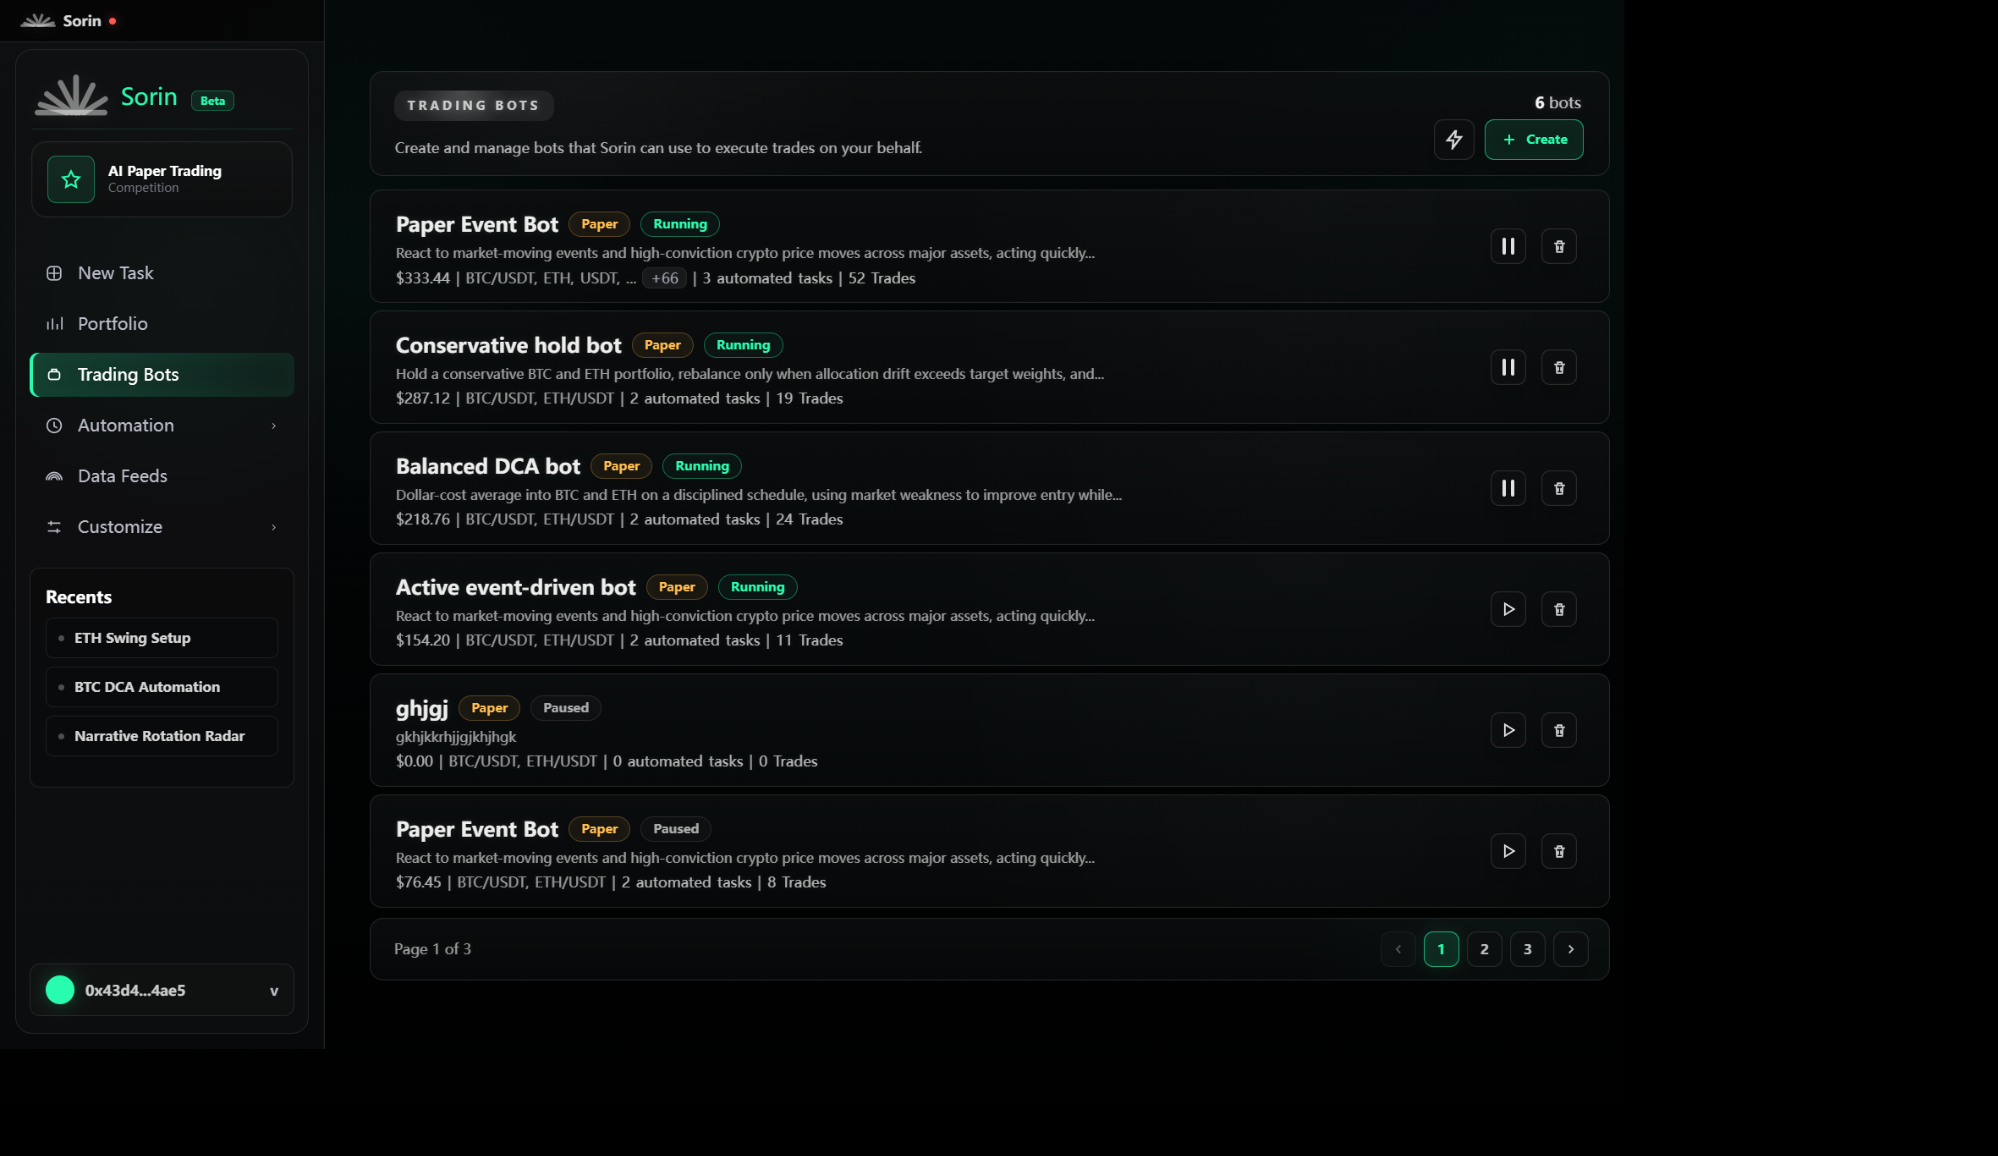This screenshot has height=1156, width=1998.
Task: Click Running badge on Conservative hold bot
Action: point(743,345)
